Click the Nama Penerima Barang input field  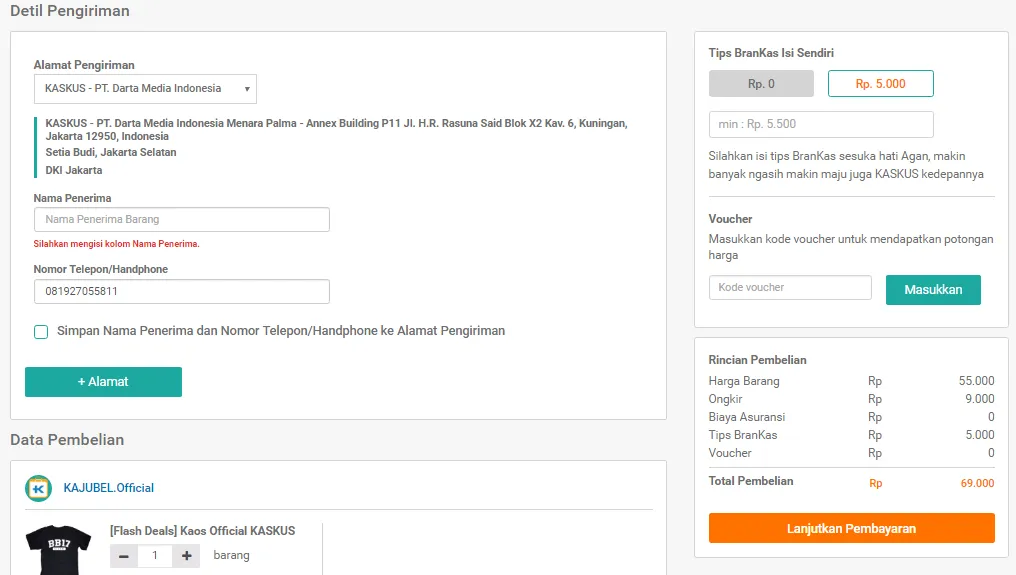click(181, 219)
